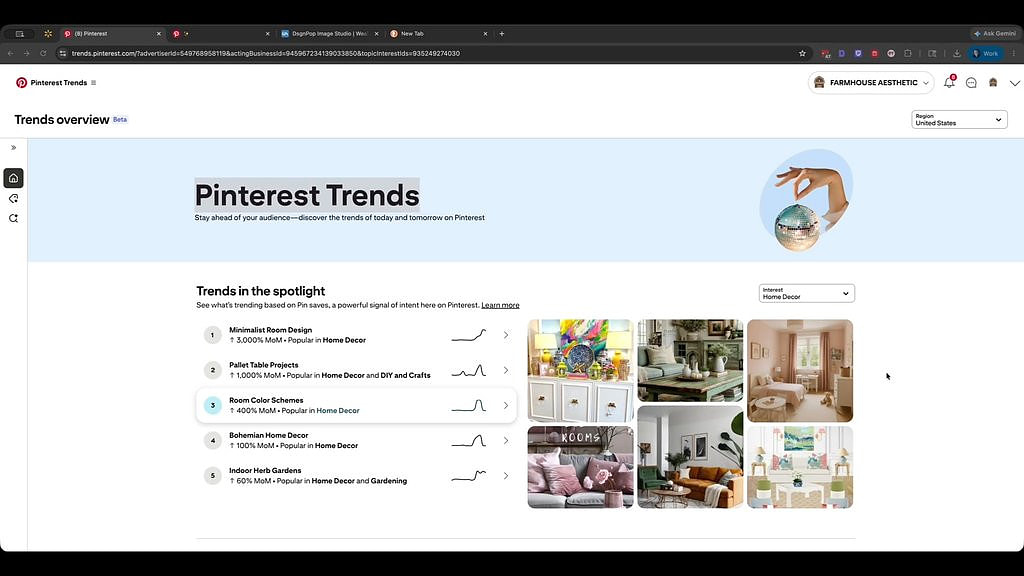Open the Chrome three-dot menu
The image size is (1024, 576).
point(1014,54)
